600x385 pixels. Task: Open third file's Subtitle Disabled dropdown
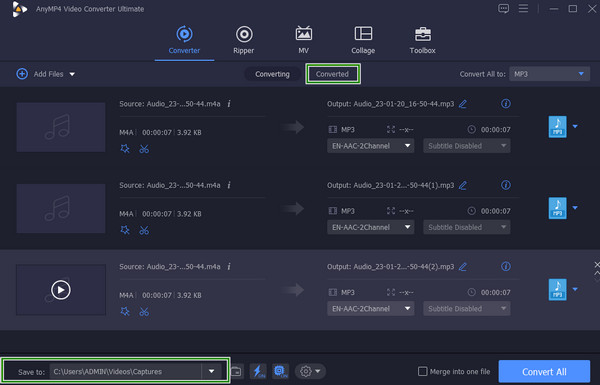[x=466, y=309]
